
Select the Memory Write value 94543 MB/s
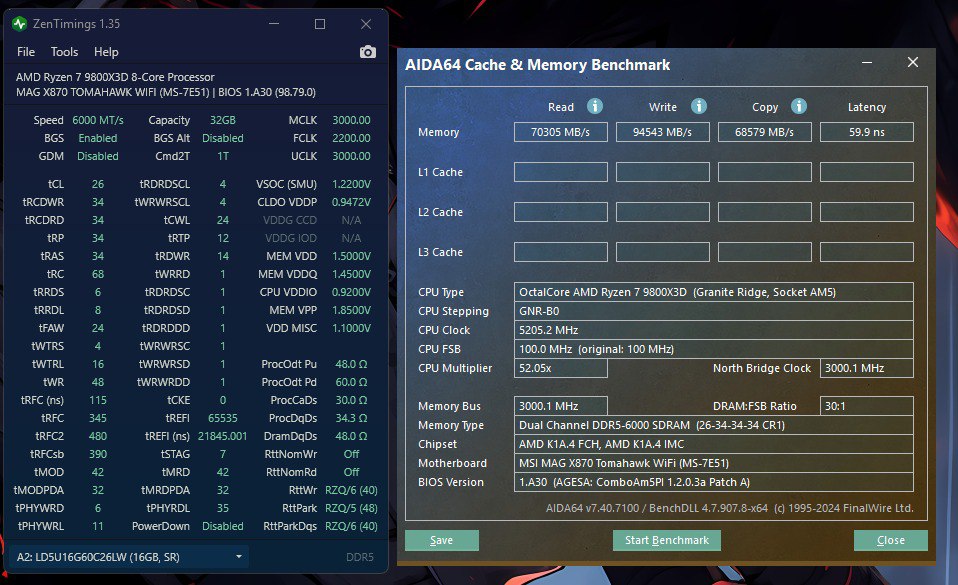(x=662, y=132)
